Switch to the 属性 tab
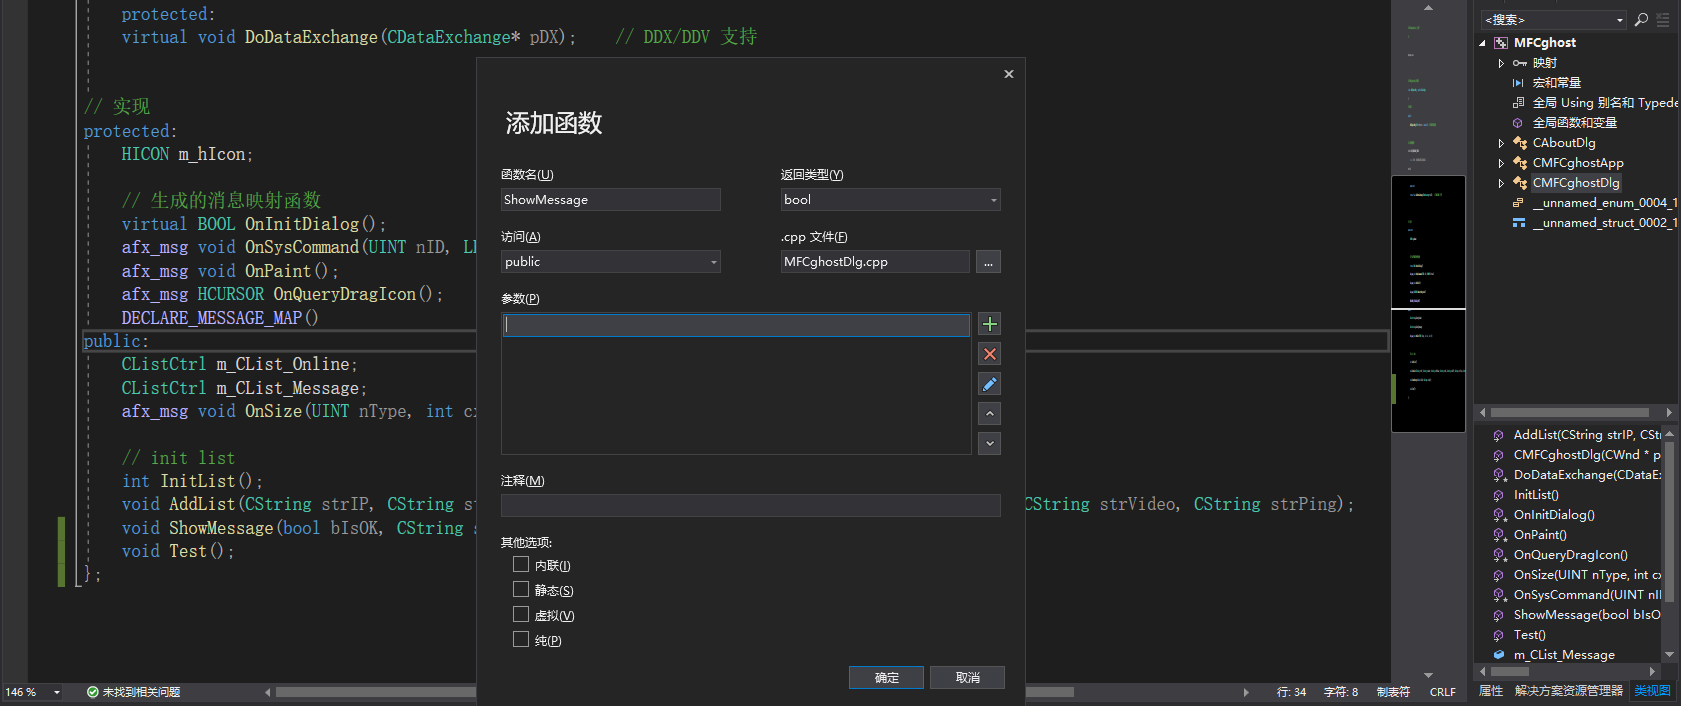 click(1491, 691)
